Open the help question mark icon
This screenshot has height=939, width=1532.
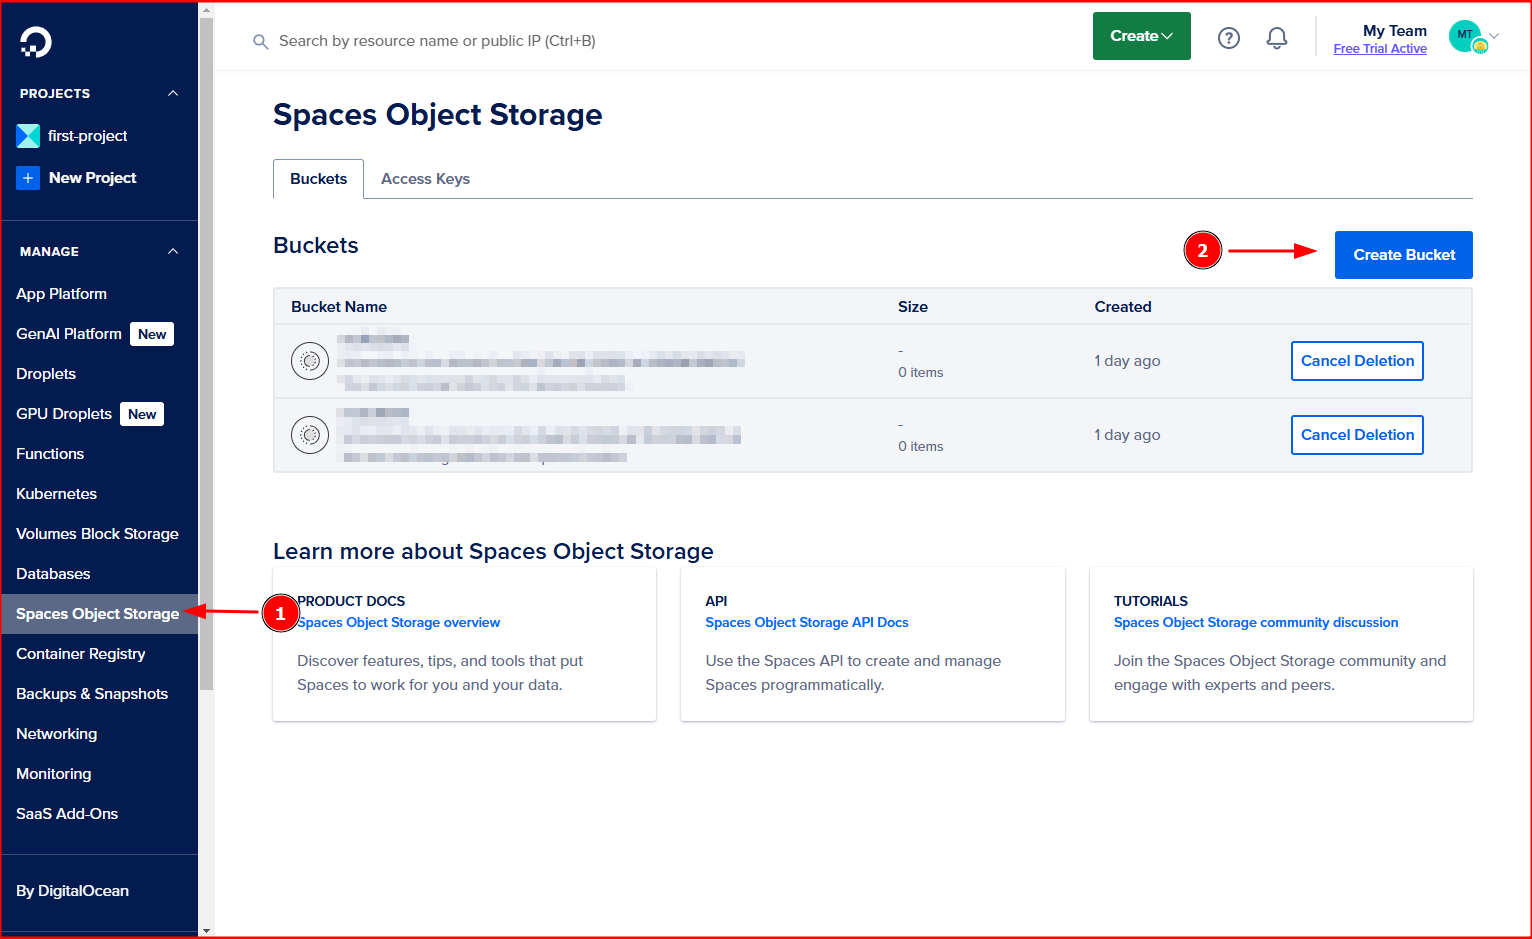(1229, 38)
